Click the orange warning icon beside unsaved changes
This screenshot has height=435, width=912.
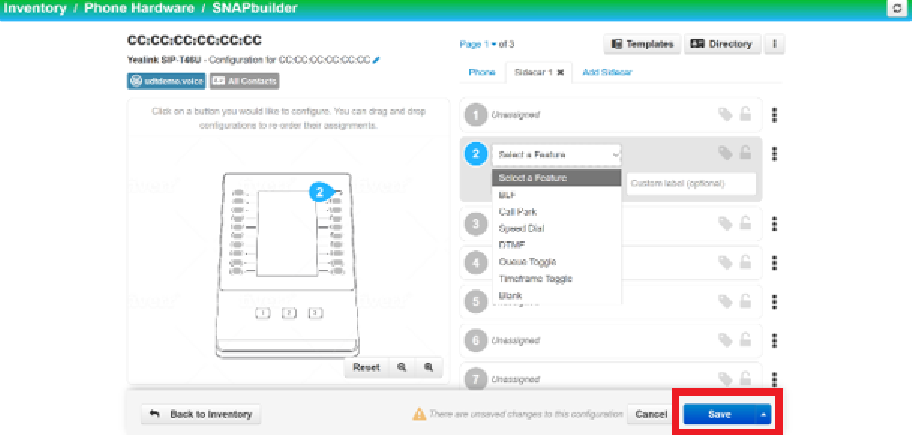point(419,415)
